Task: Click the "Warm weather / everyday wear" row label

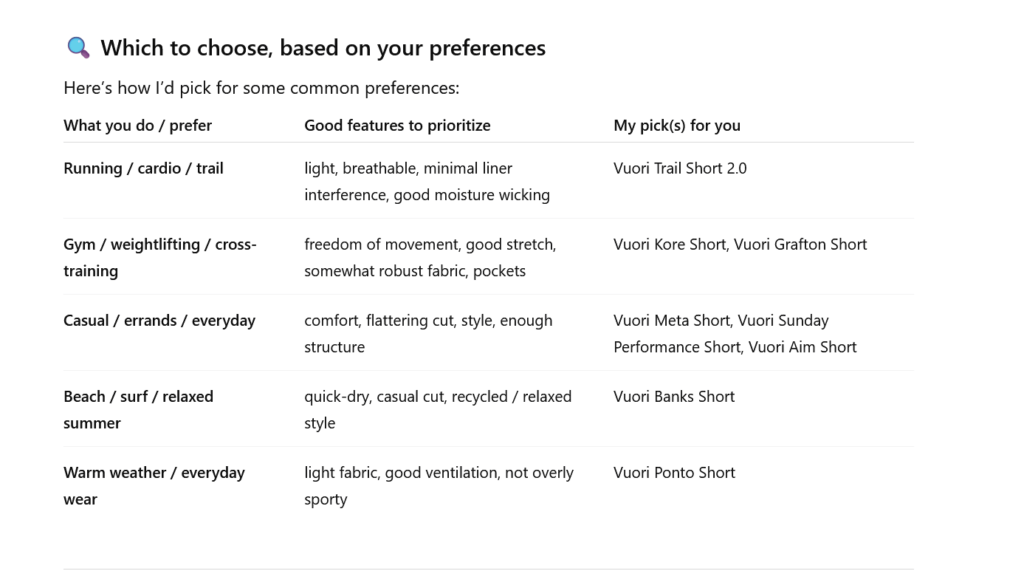Action: (154, 485)
